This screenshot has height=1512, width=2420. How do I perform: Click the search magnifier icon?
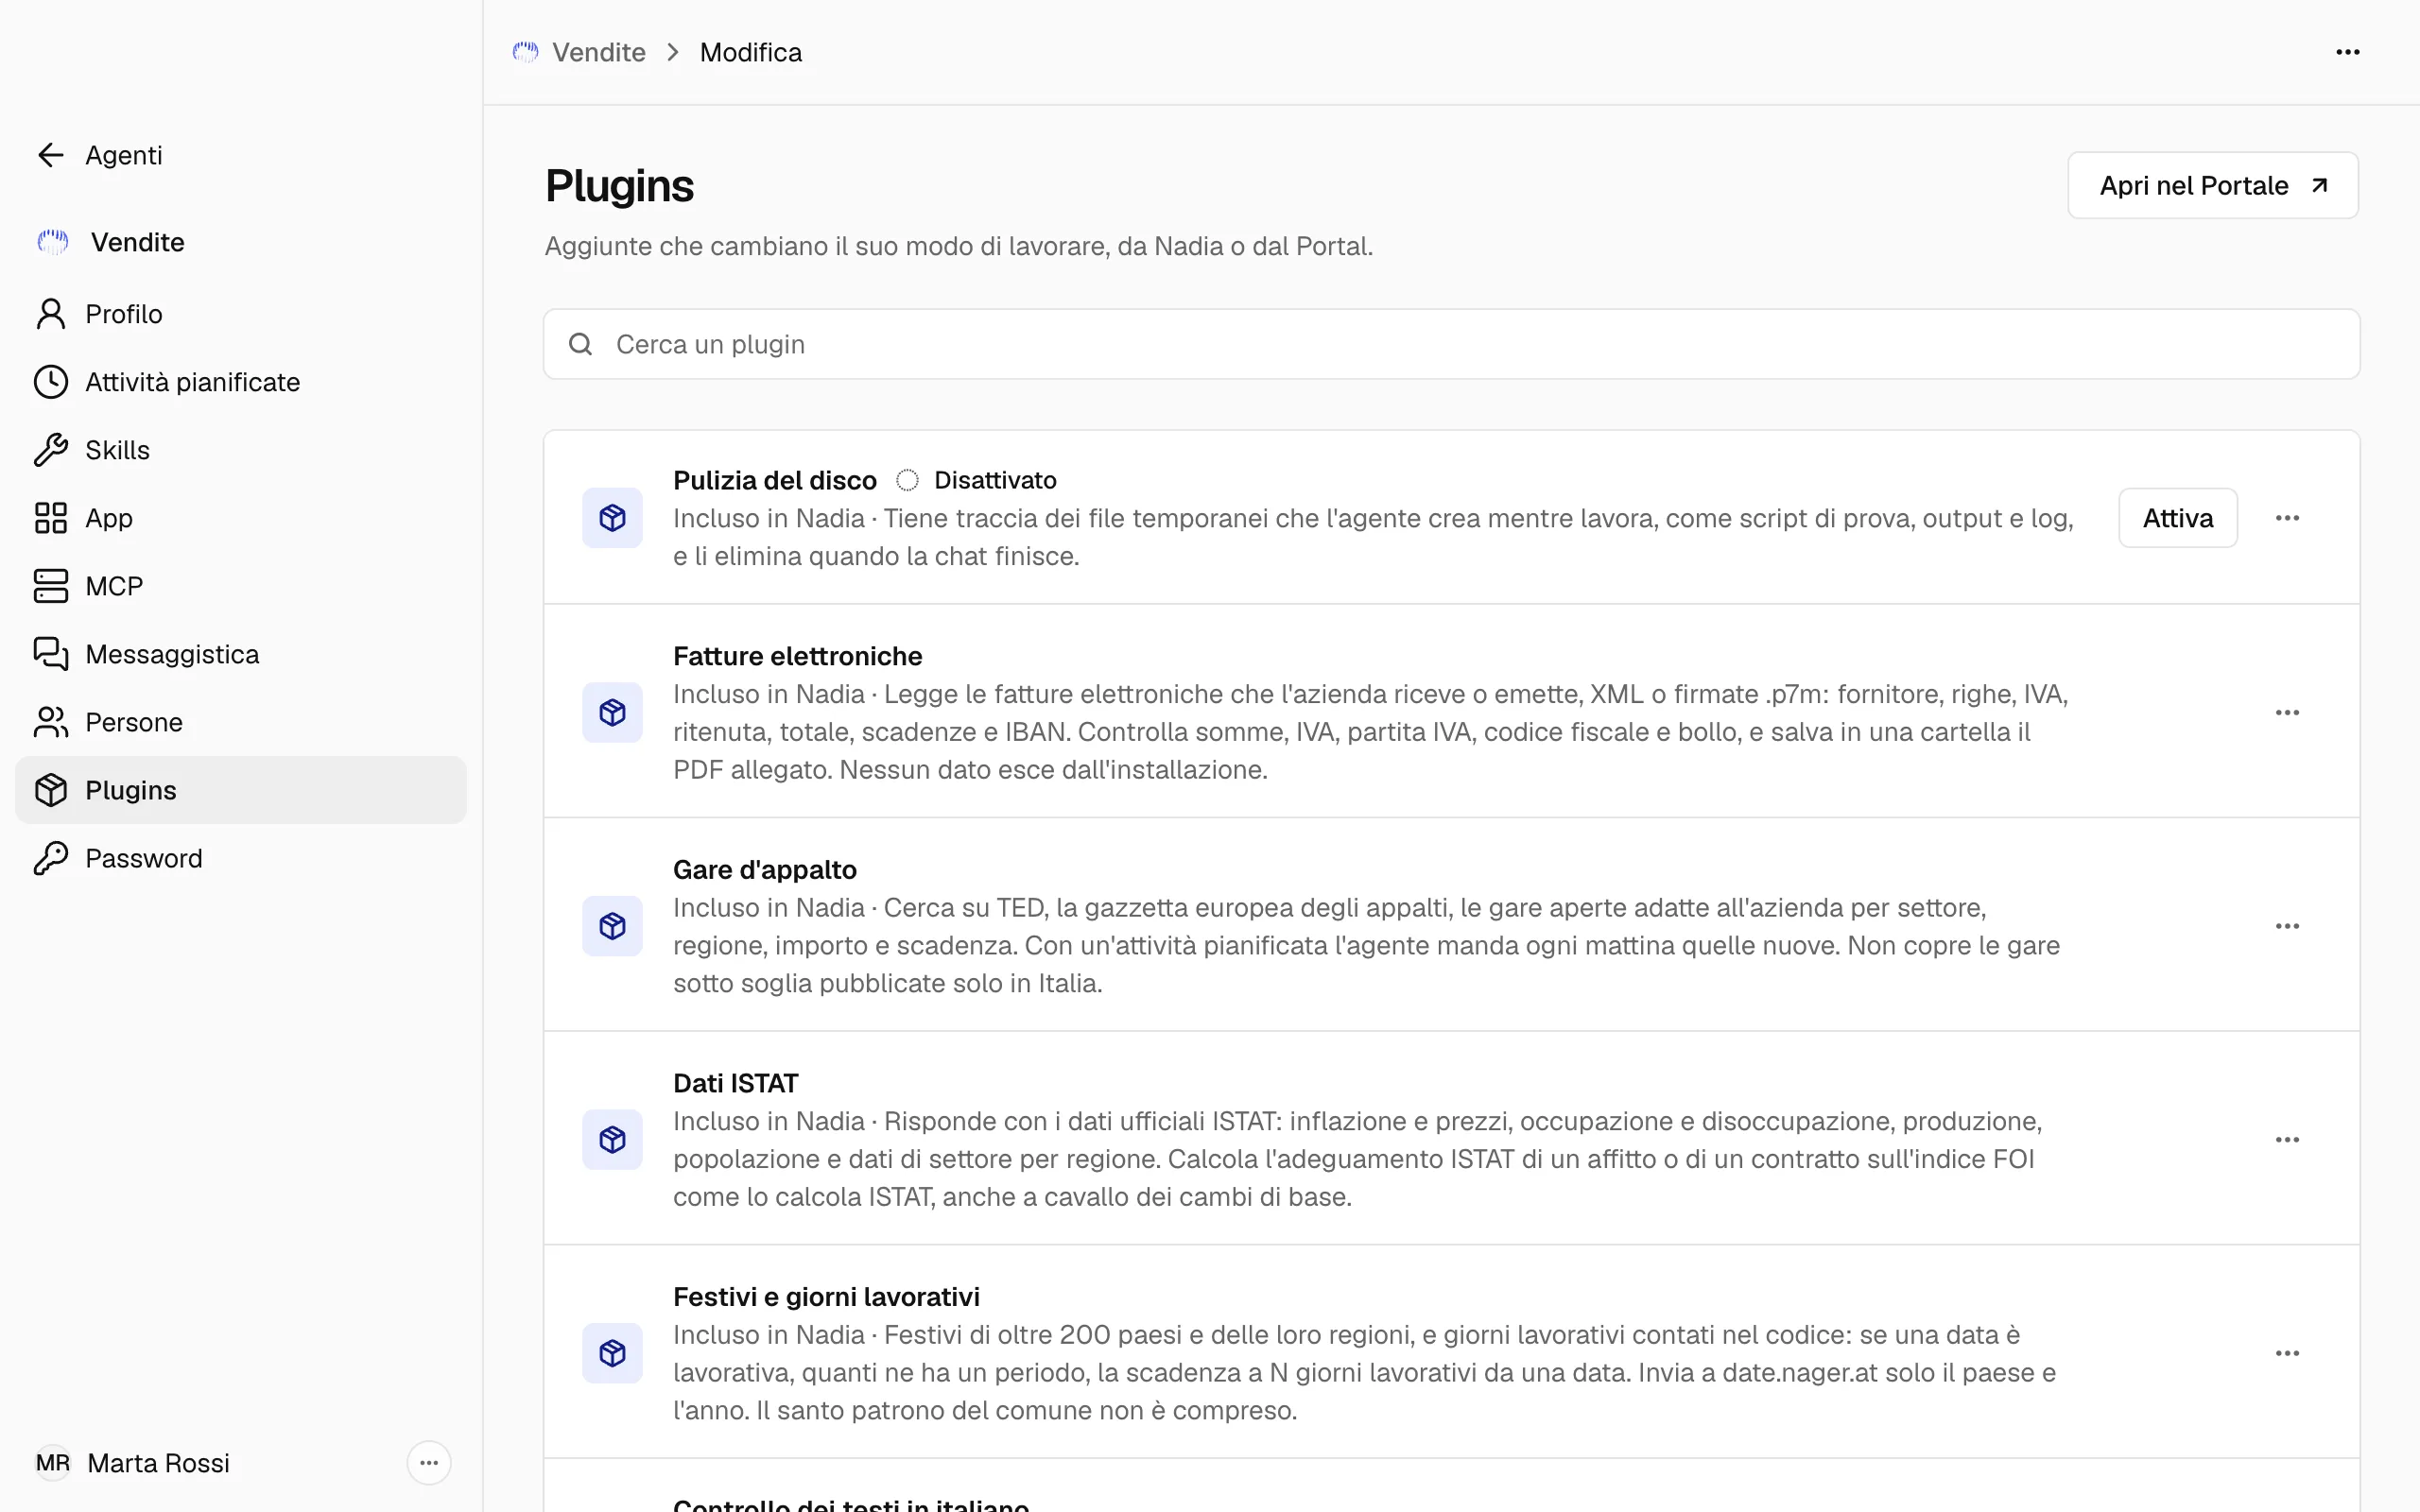(580, 344)
